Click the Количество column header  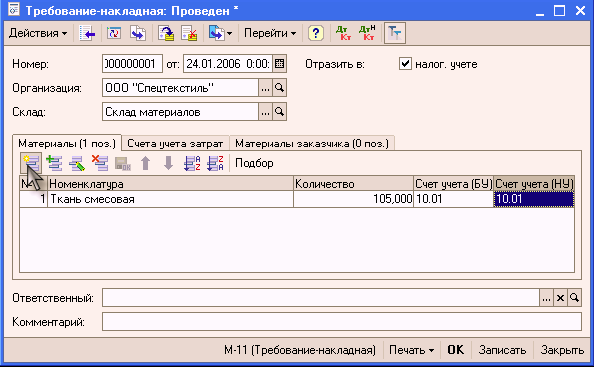point(353,184)
